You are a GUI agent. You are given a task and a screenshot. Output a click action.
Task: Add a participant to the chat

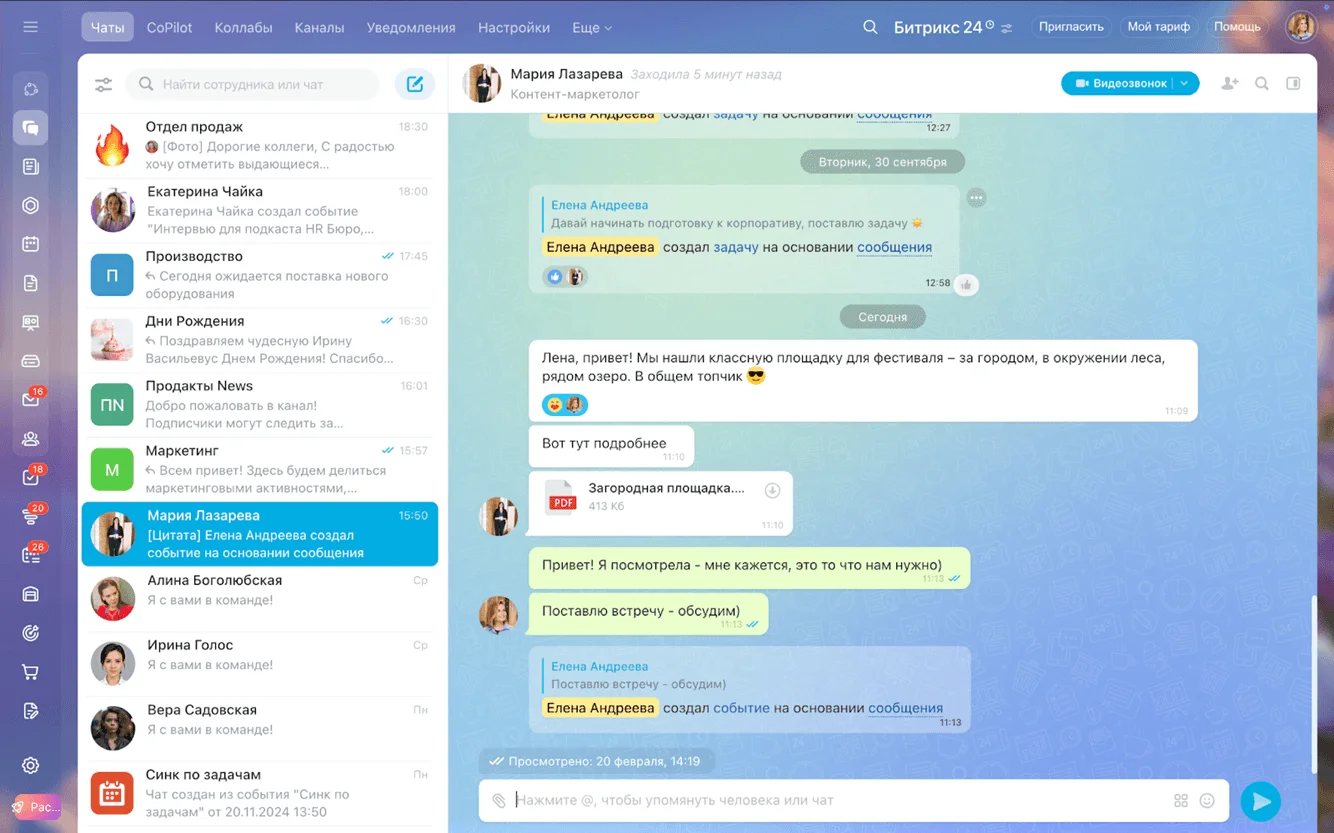(x=1229, y=84)
